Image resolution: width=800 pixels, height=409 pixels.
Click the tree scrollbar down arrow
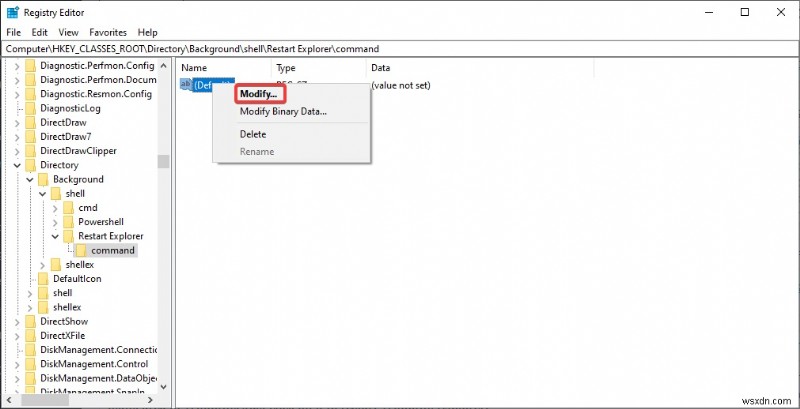click(163, 388)
